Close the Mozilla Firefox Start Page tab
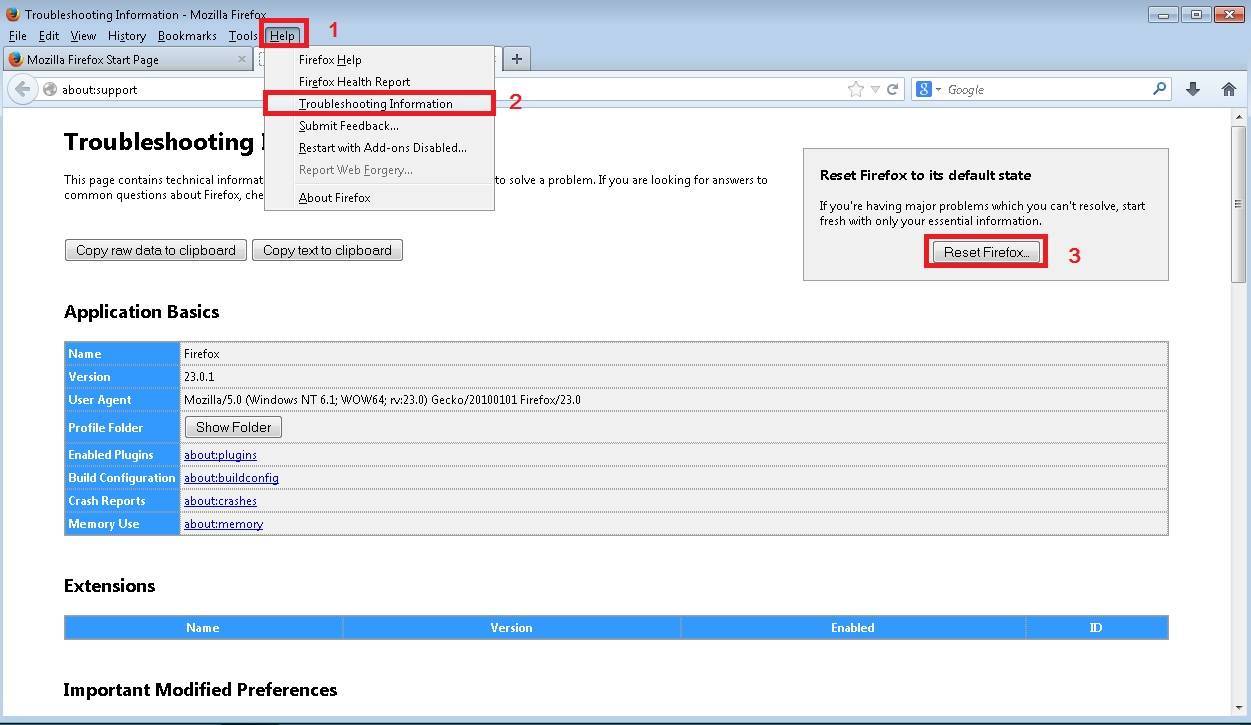The width and height of the screenshot is (1251, 725). pyautogui.click(x=242, y=59)
